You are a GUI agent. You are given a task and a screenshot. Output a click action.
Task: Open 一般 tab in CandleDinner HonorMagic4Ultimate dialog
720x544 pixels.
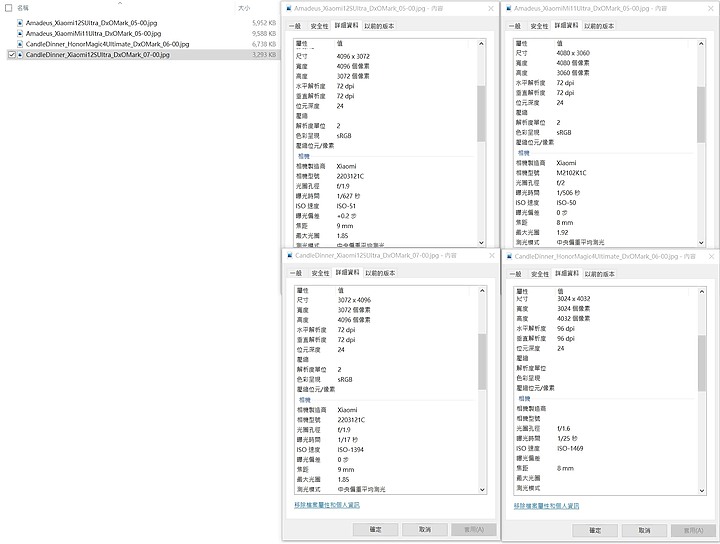515,274
